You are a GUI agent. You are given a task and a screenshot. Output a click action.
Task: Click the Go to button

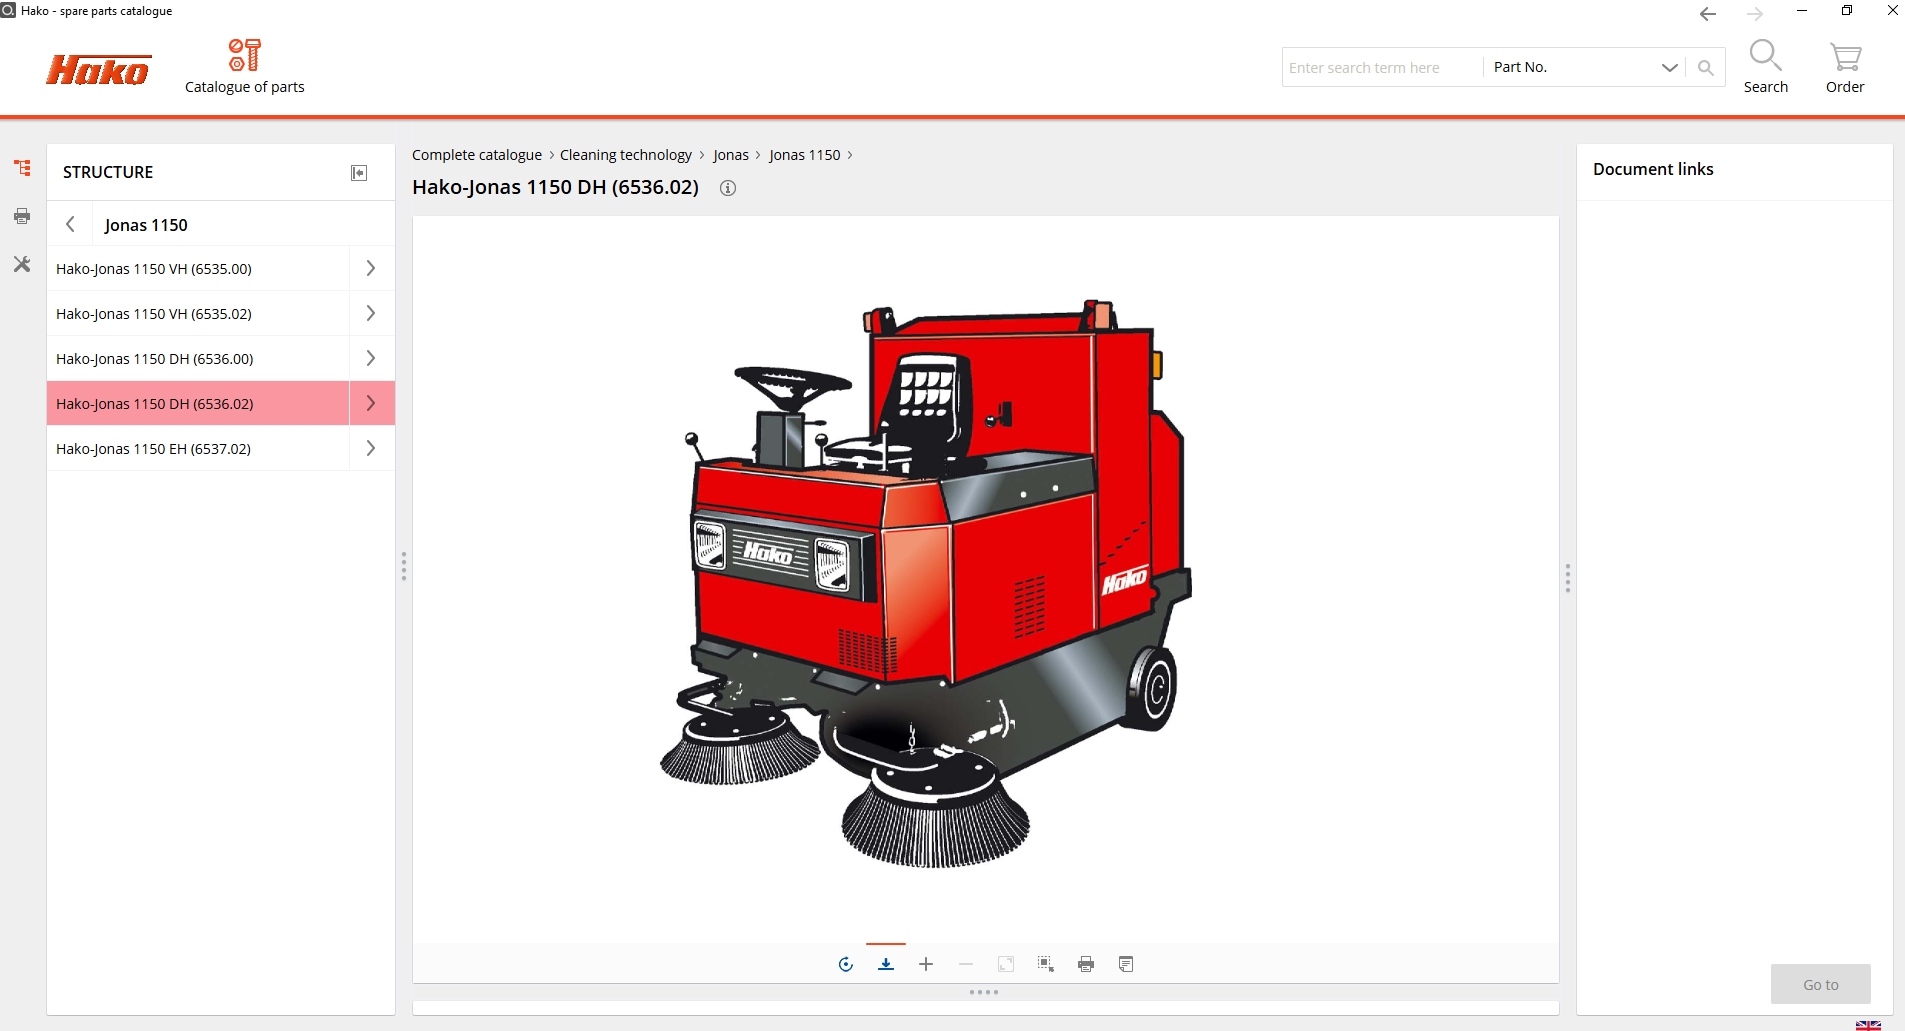point(1820,984)
